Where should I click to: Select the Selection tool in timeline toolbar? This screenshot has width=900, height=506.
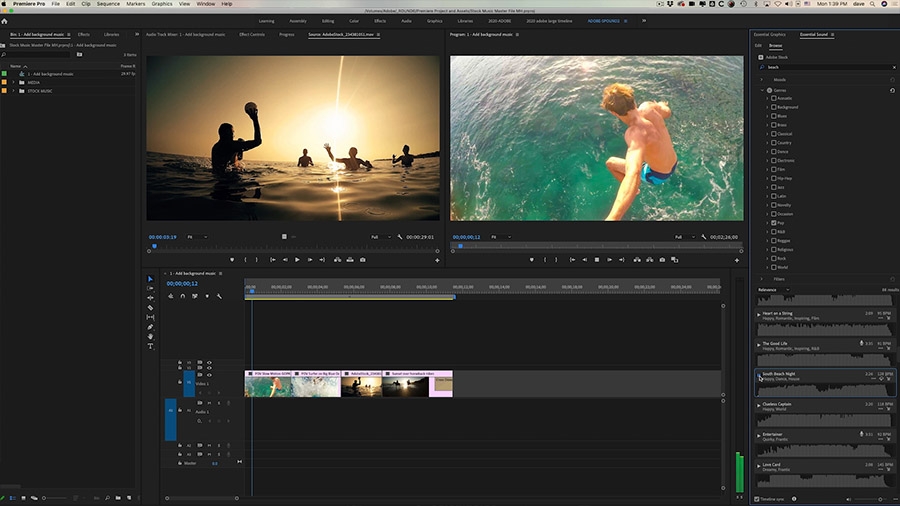[150, 279]
